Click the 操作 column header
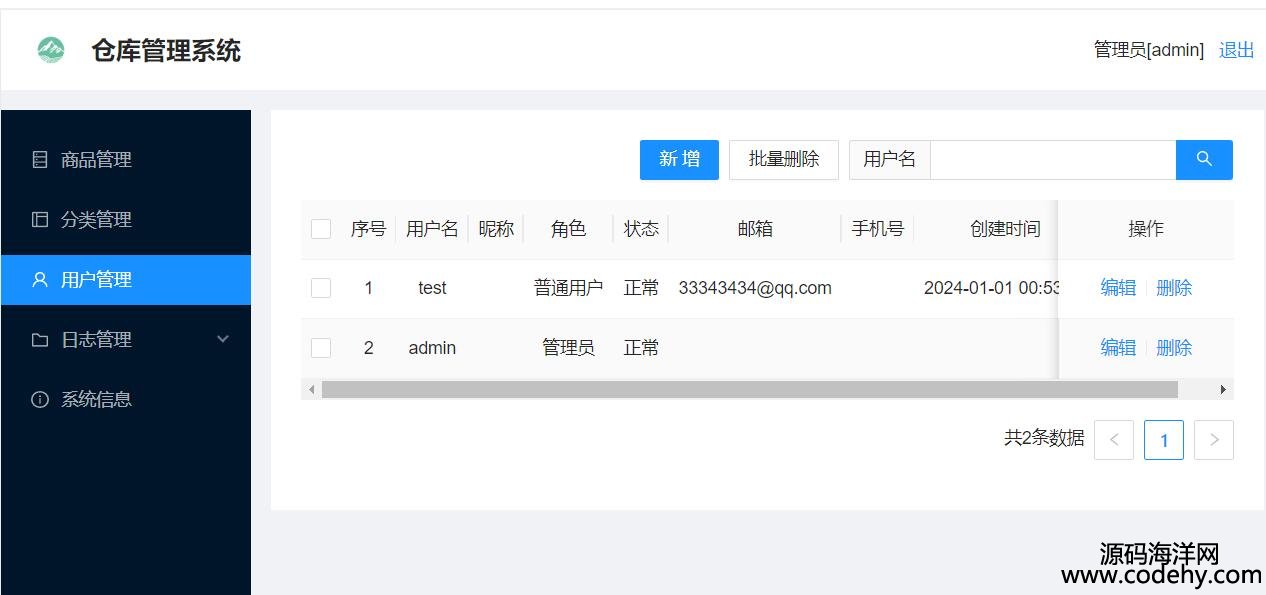Viewport: 1266px width, 595px height. click(x=1146, y=229)
